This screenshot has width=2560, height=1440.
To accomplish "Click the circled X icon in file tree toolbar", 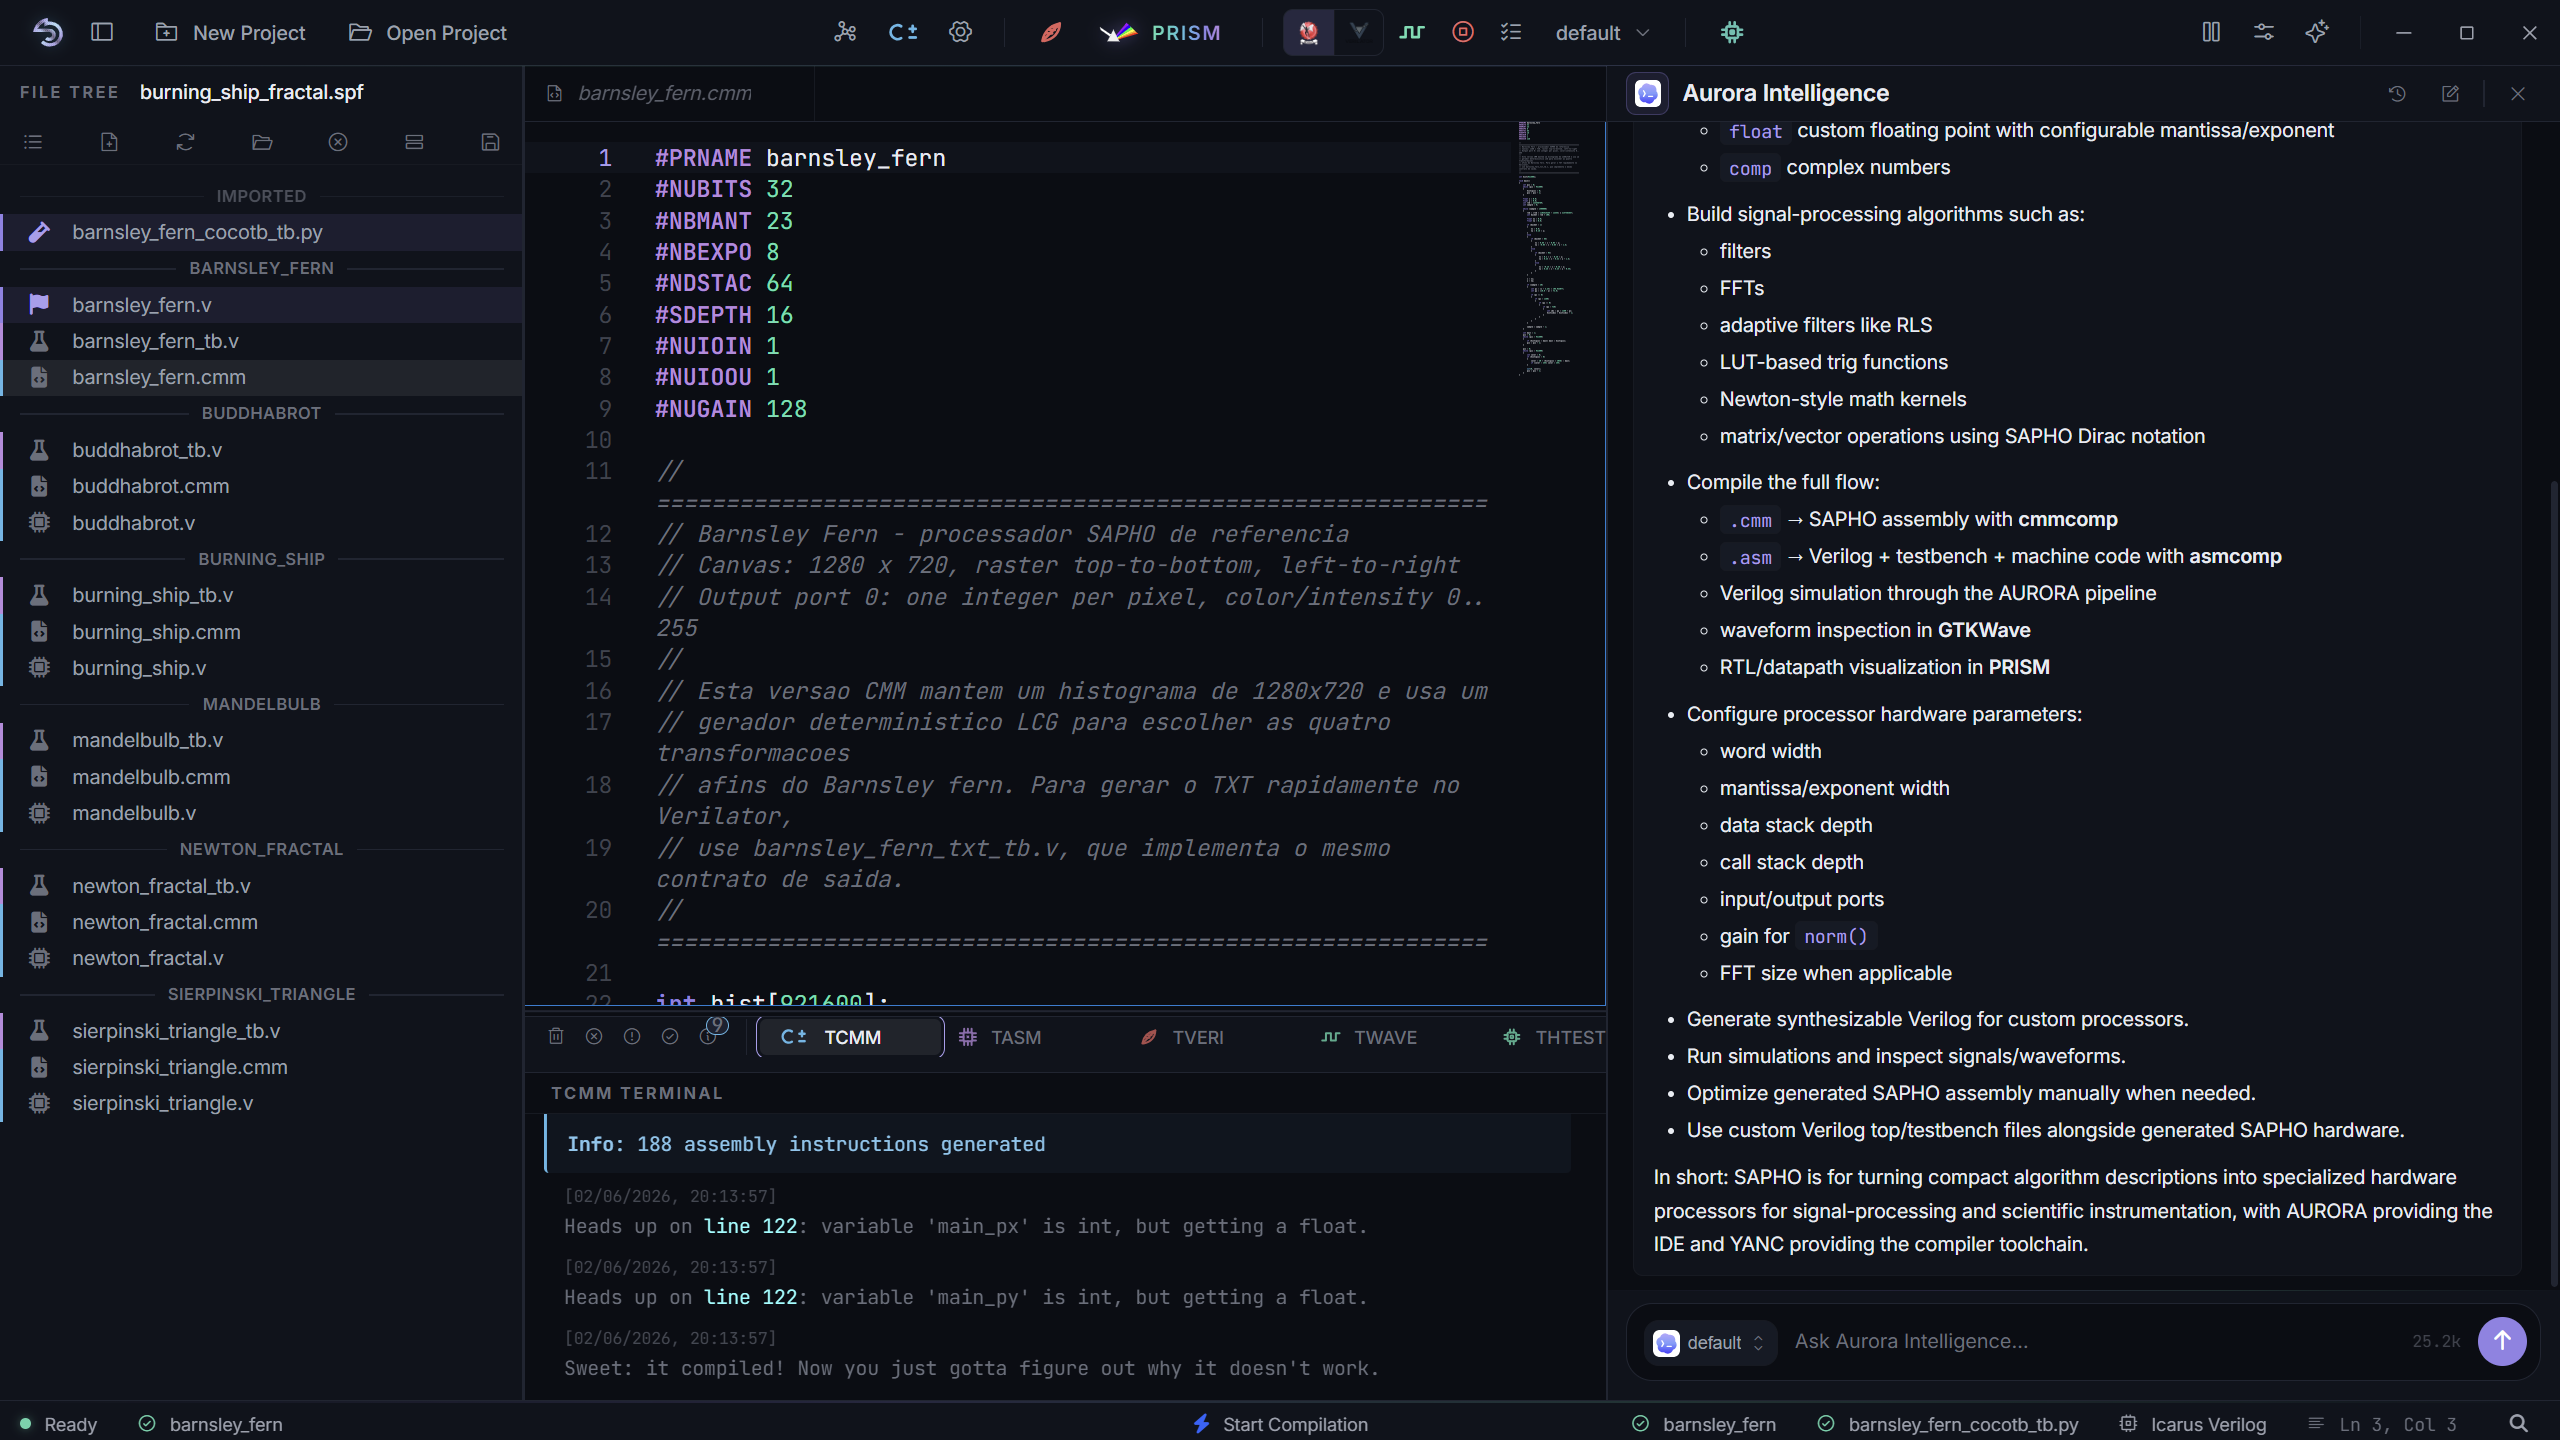I will tap(338, 142).
